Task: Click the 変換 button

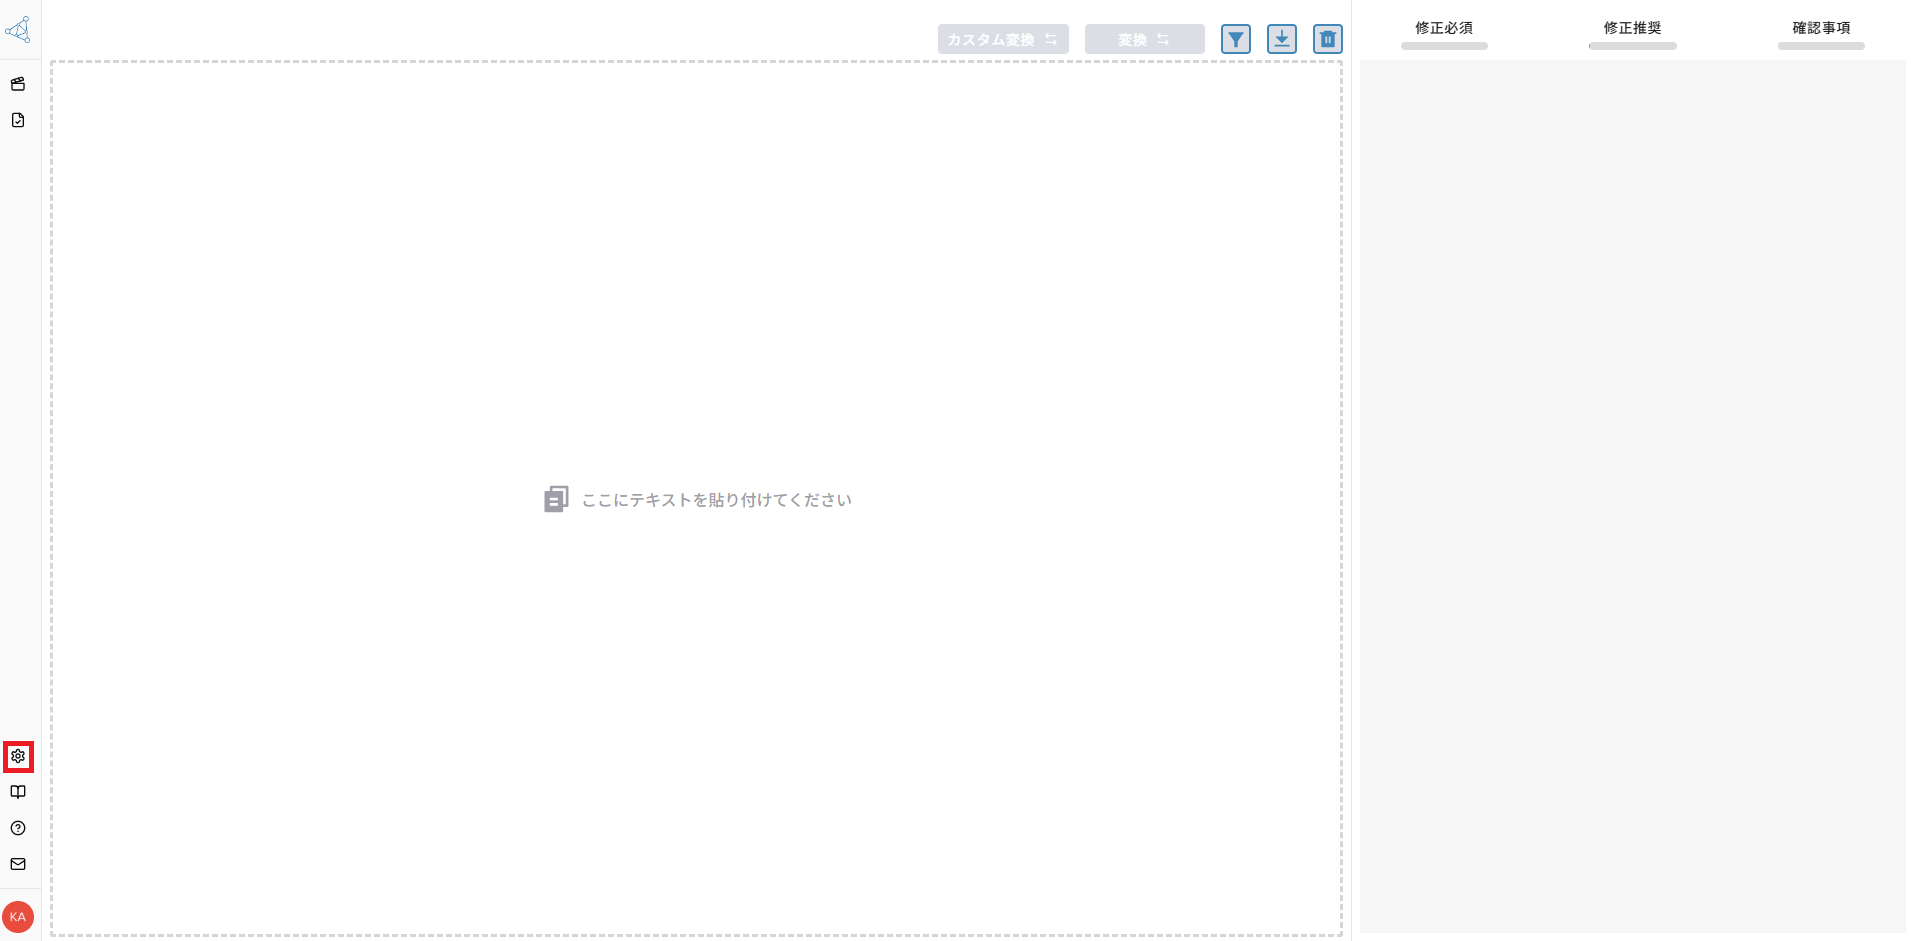Action: [1144, 39]
